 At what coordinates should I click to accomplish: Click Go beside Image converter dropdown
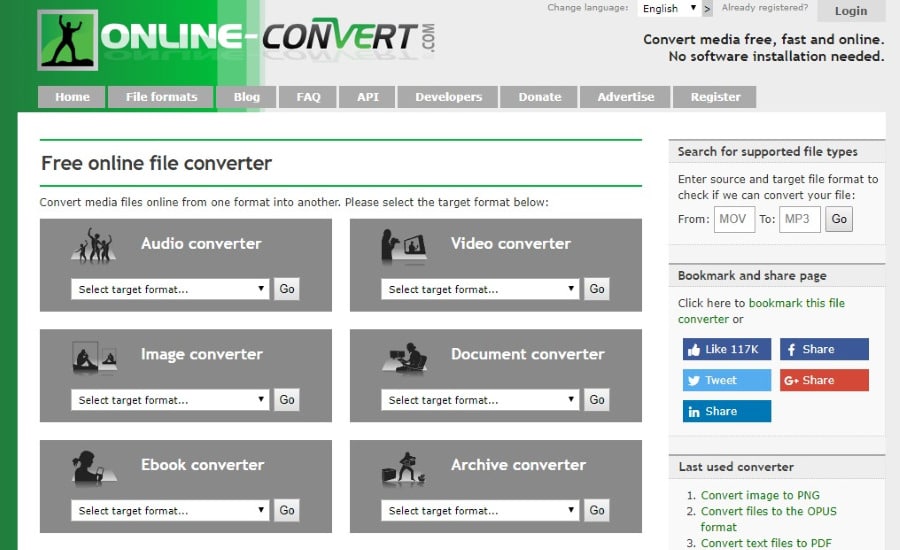[286, 400]
